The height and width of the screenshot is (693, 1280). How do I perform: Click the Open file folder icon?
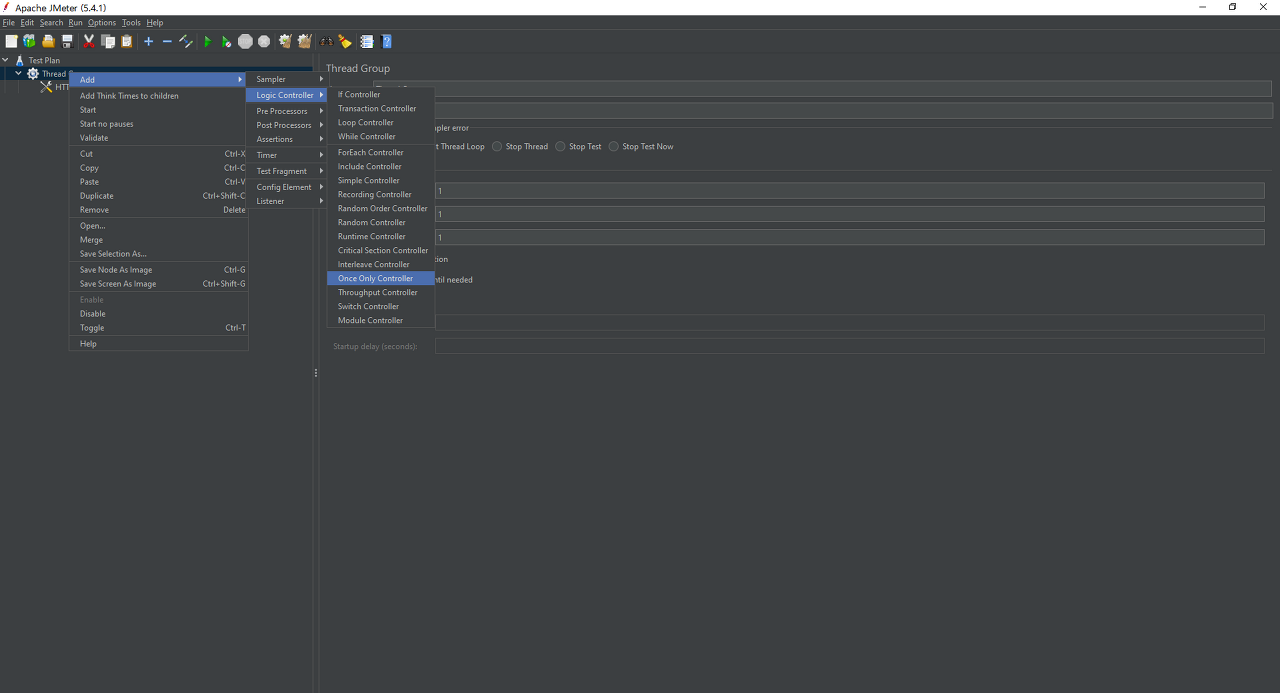point(48,41)
